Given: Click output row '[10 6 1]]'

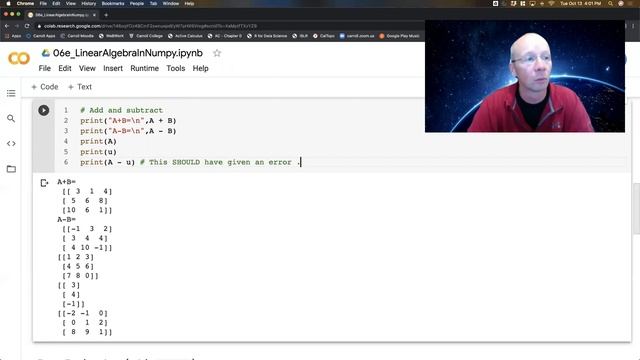Looking at the screenshot, I should (x=87, y=210).
